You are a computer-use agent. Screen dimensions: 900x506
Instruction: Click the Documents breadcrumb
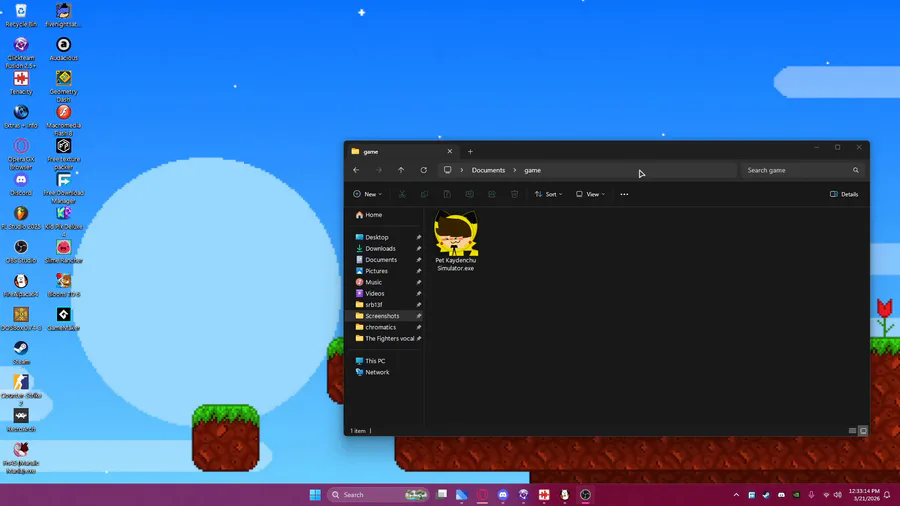(488, 170)
